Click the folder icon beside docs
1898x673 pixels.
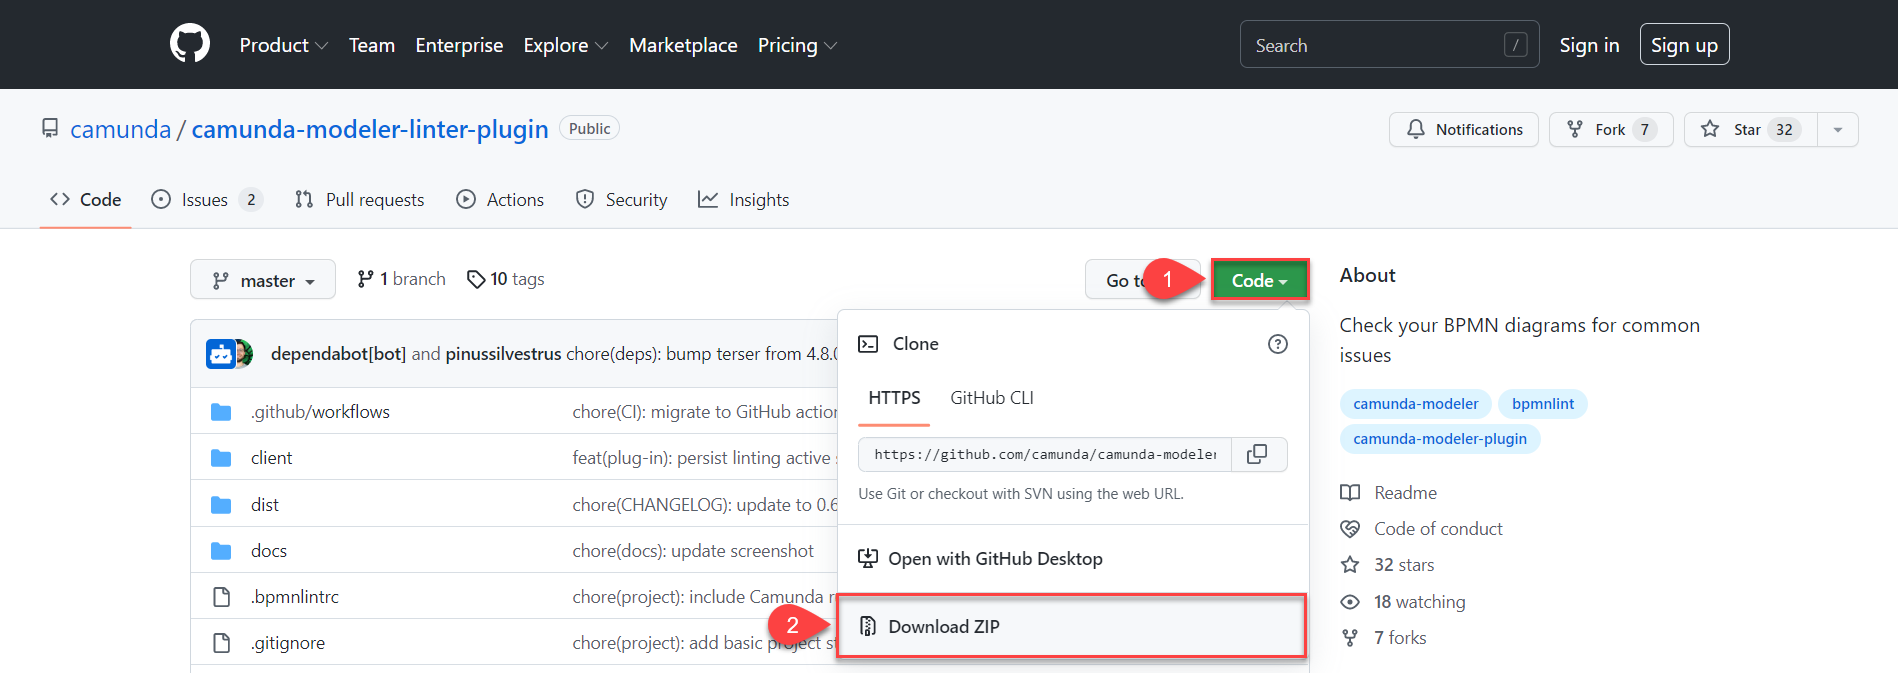(221, 550)
